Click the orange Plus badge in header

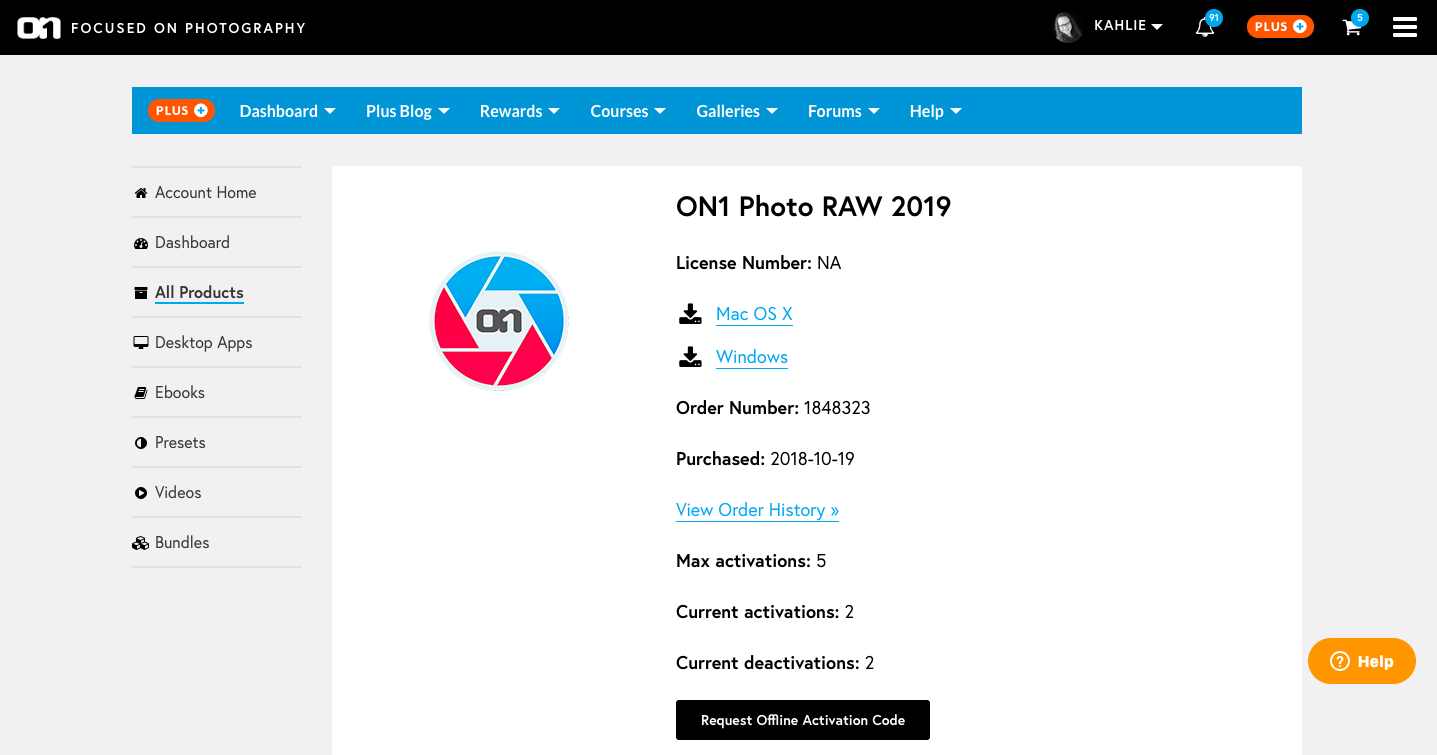[1280, 27]
